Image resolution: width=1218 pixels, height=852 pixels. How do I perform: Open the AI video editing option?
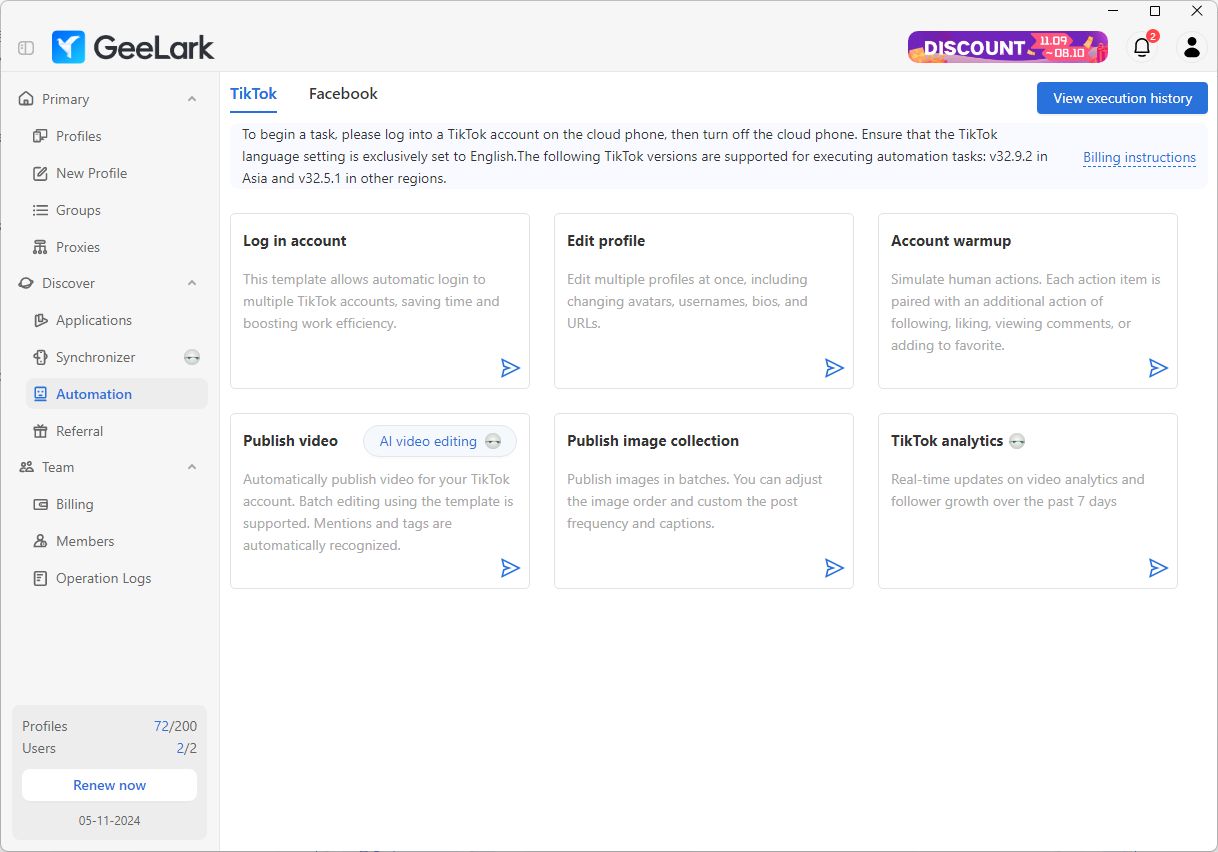pos(438,441)
